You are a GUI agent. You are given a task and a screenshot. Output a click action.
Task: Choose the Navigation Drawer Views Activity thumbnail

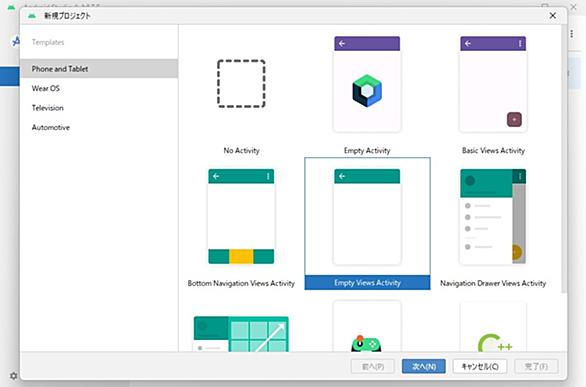click(493, 217)
